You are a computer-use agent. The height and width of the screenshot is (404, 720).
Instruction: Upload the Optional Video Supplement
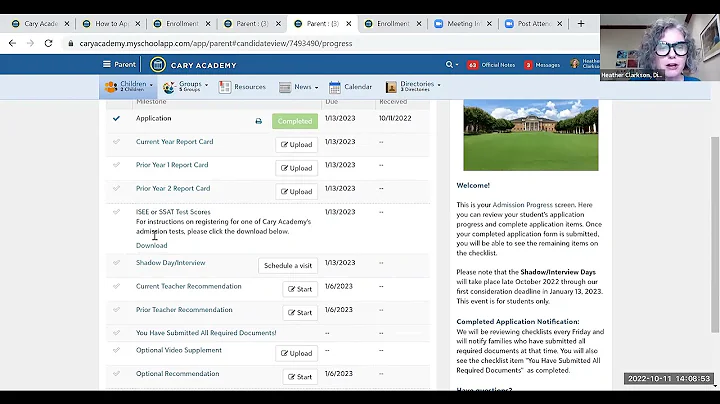click(297, 354)
